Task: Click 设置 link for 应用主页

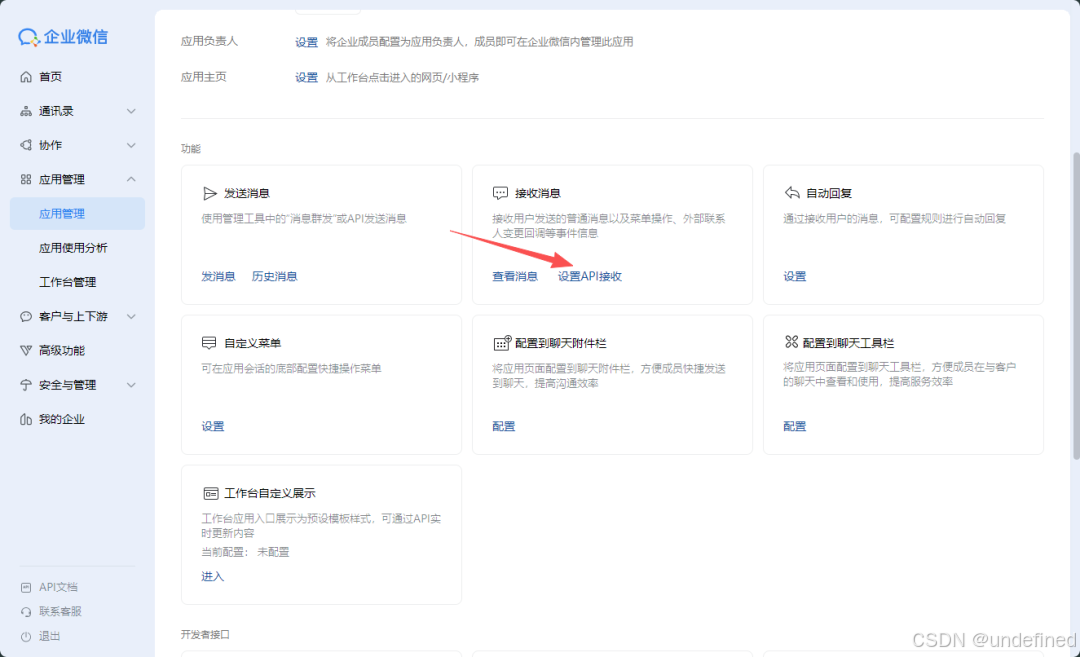Action: [307, 78]
